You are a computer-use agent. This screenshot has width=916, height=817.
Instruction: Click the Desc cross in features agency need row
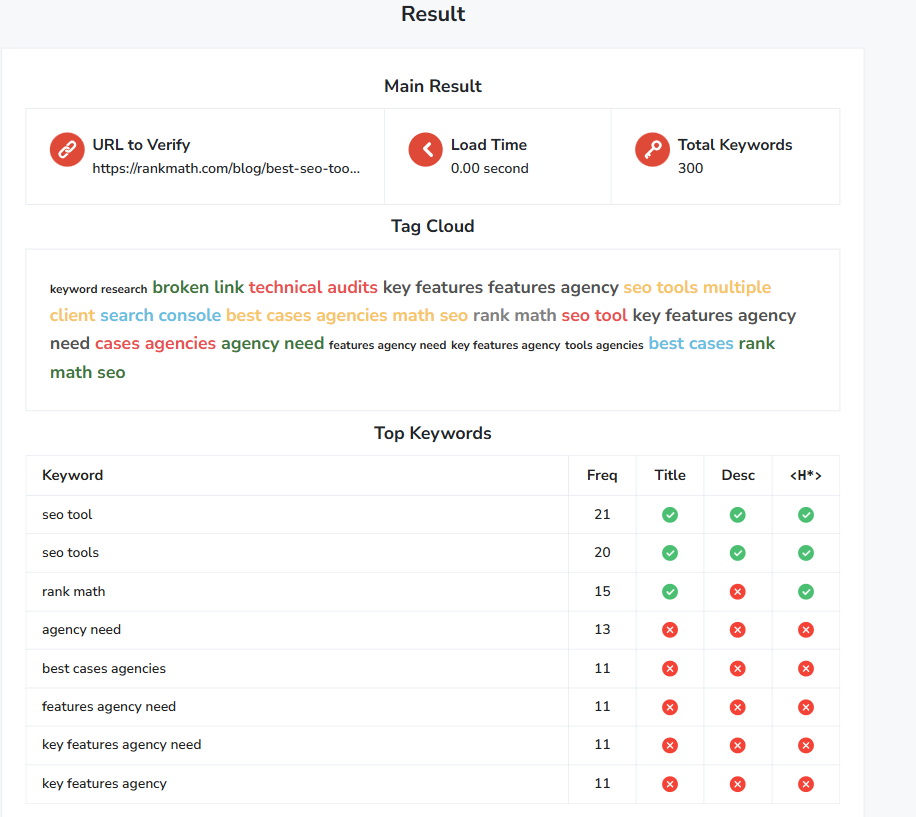pyautogui.click(x=738, y=707)
